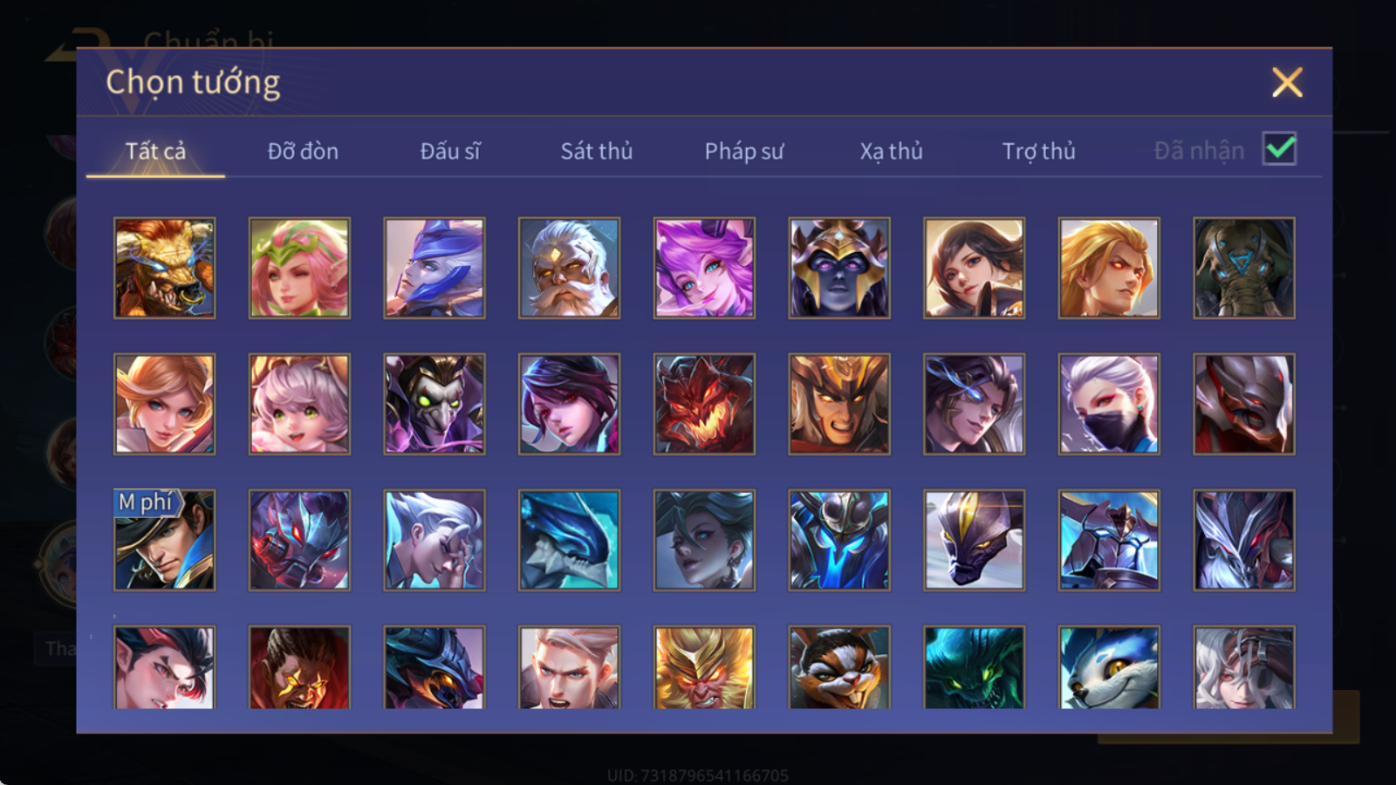Image resolution: width=1396 pixels, height=785 pixels.
Task: Select the Đấu sĩ tab
Action: (450, 151)
